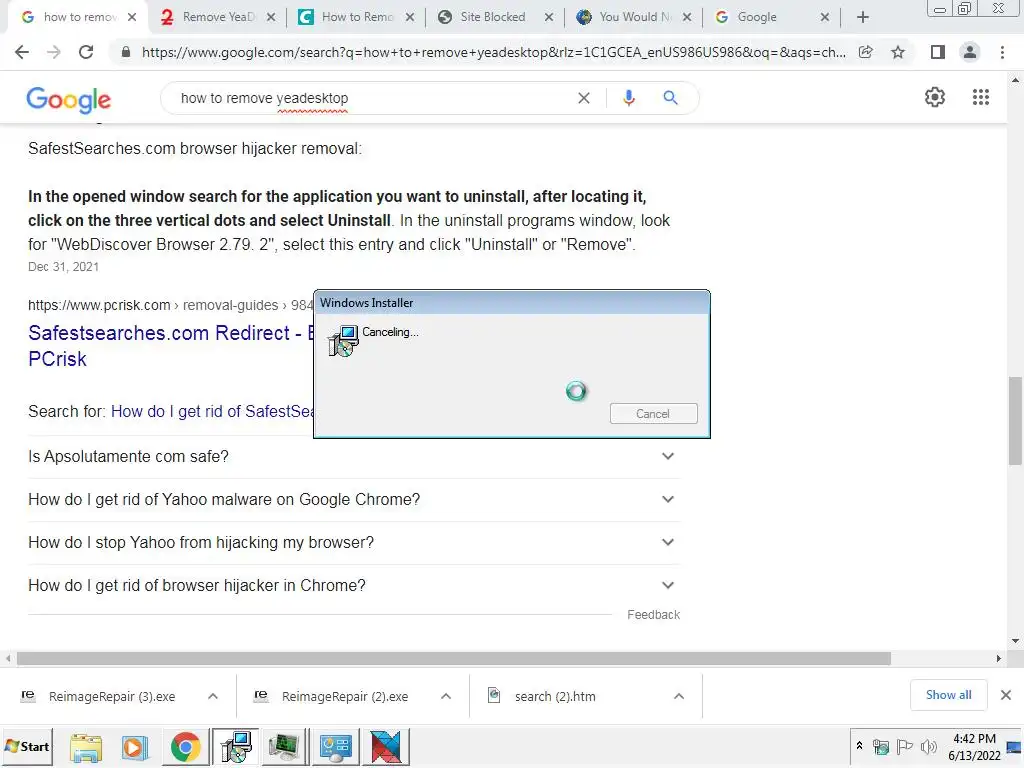Open the Chrome side panel
The height and width of the screenshot is (768, 1024).
click(x=938, y=52)
